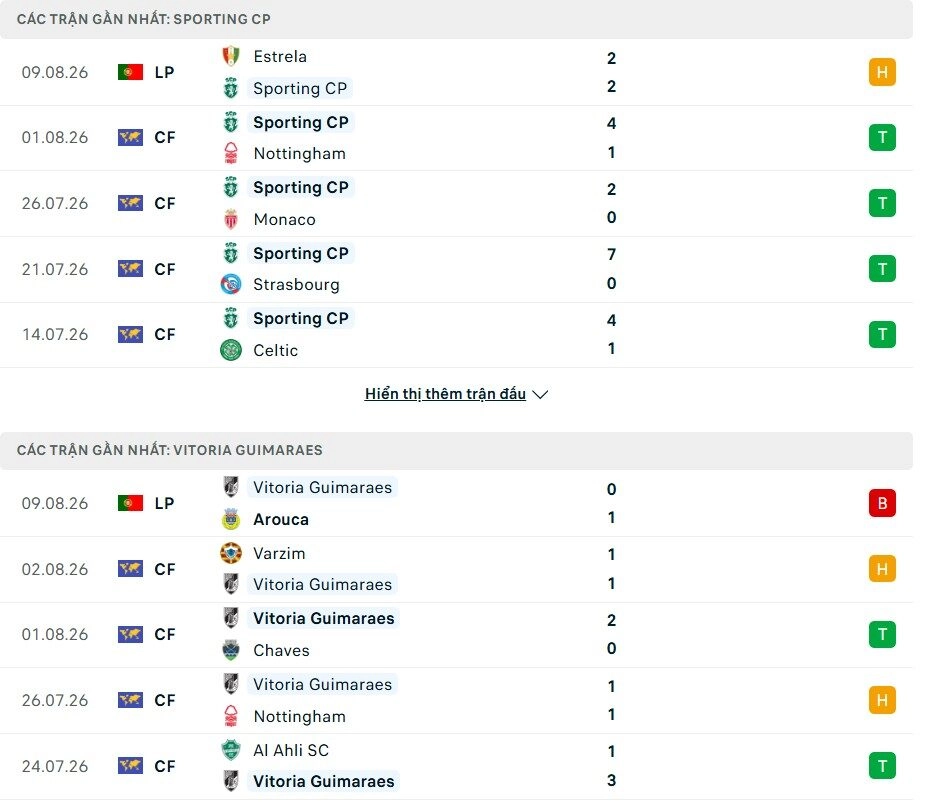This screenshot has width=926, height=802.
Task: Click the Arouca club crest icon
Action: (231, 519)
